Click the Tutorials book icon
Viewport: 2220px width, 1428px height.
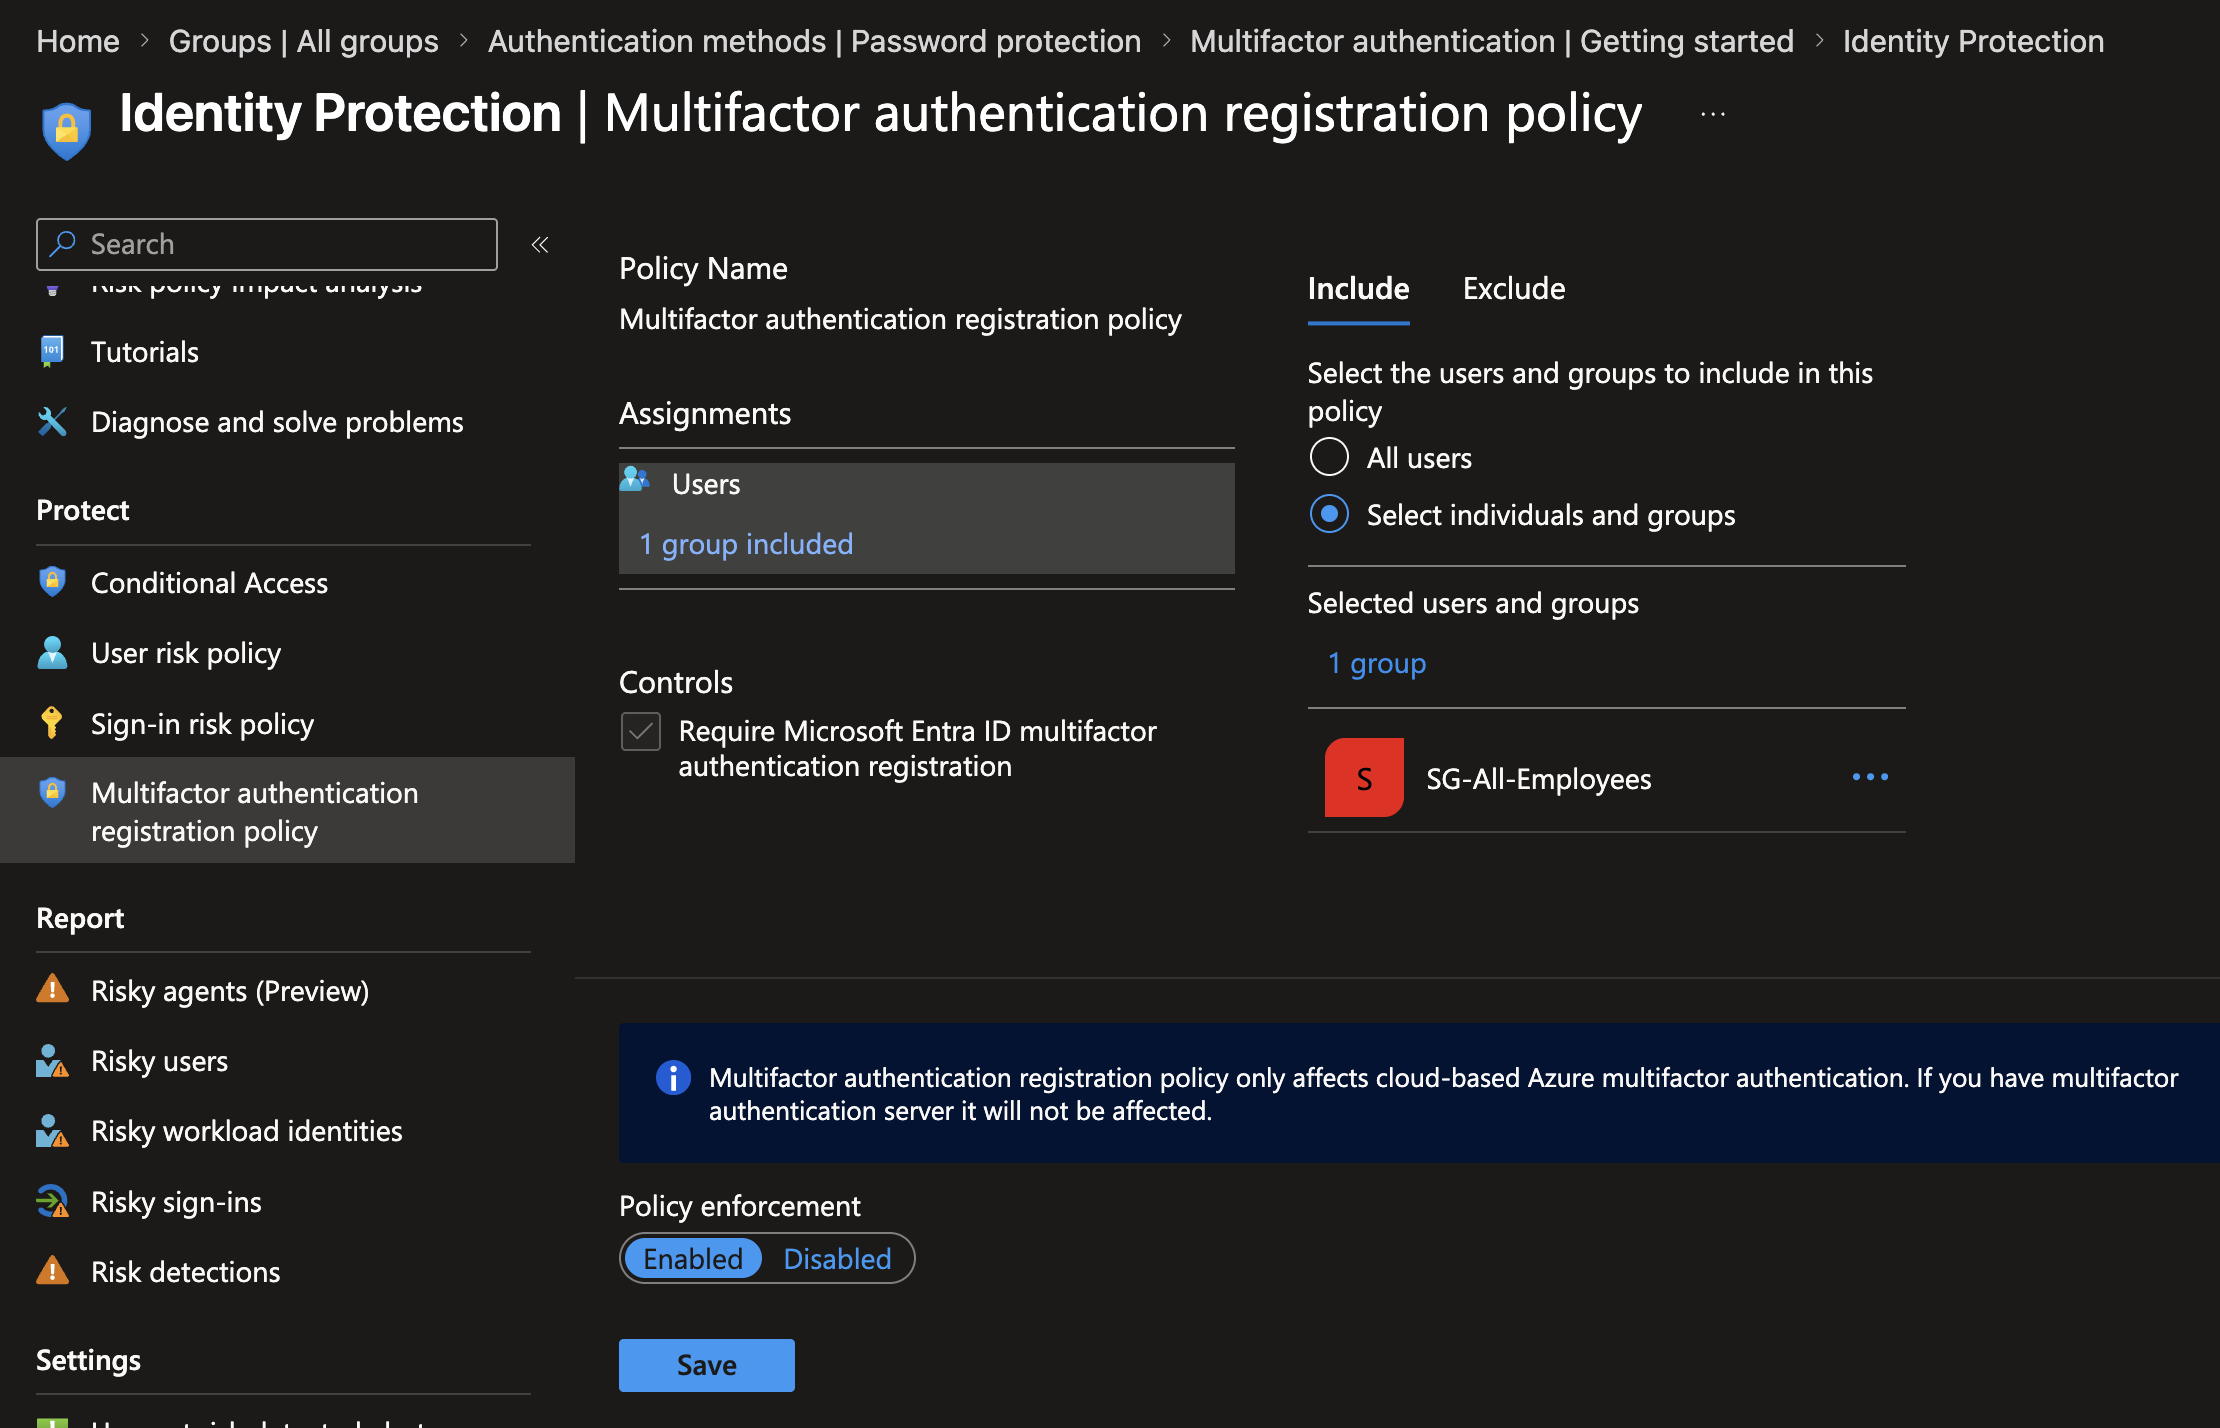tap(52, 351)
